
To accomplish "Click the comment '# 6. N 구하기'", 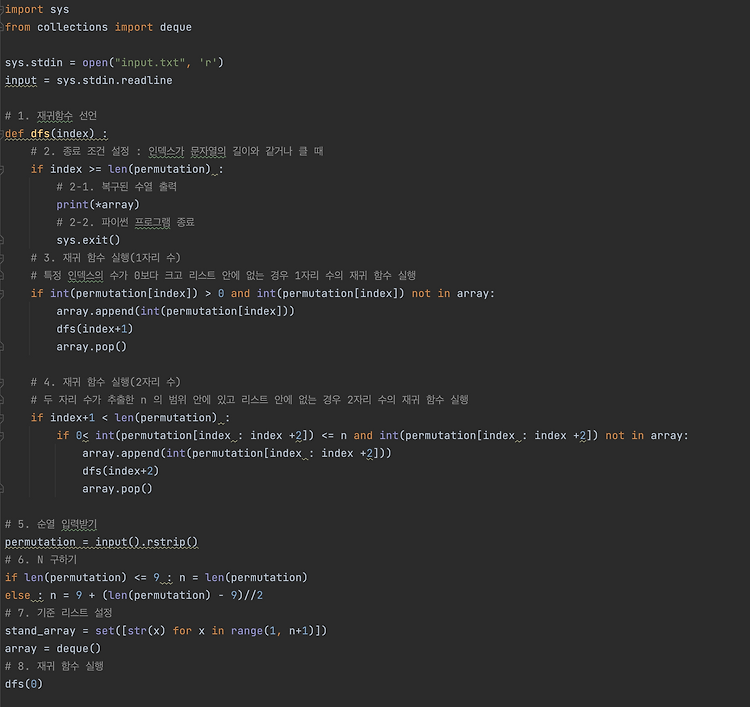I will (x=41, y=560).
